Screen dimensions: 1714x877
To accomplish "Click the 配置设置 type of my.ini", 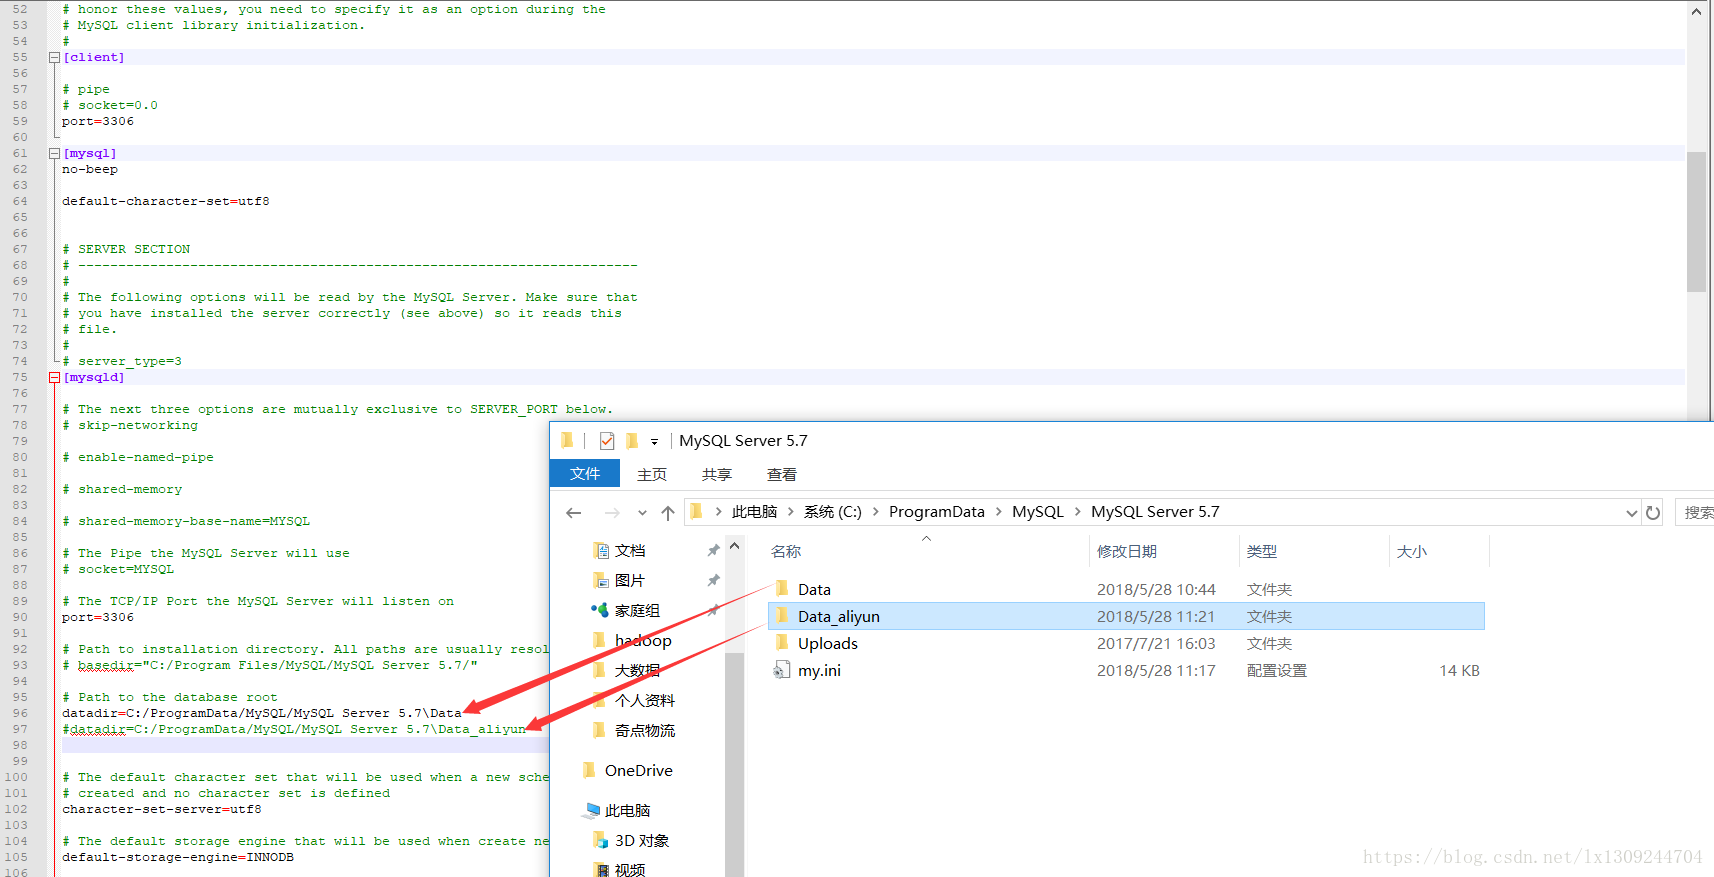I will 1276,671.
